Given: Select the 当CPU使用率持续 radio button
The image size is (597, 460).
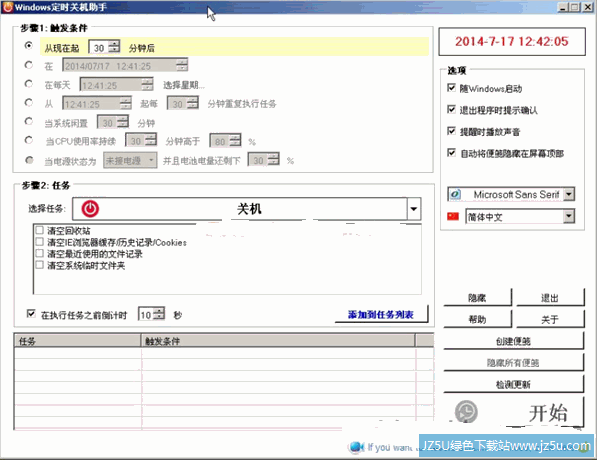Looking at the screenshot, I should click(x=29, y=140).
